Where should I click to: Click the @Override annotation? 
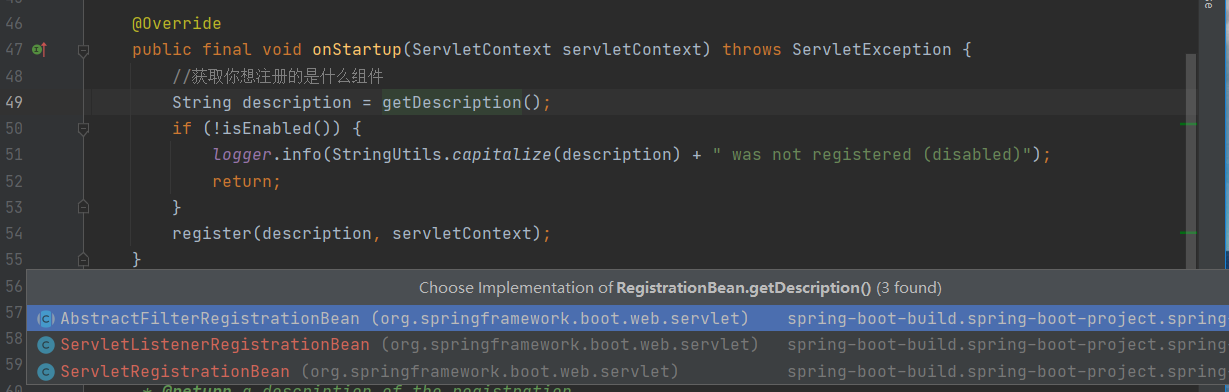click(177, 23)
